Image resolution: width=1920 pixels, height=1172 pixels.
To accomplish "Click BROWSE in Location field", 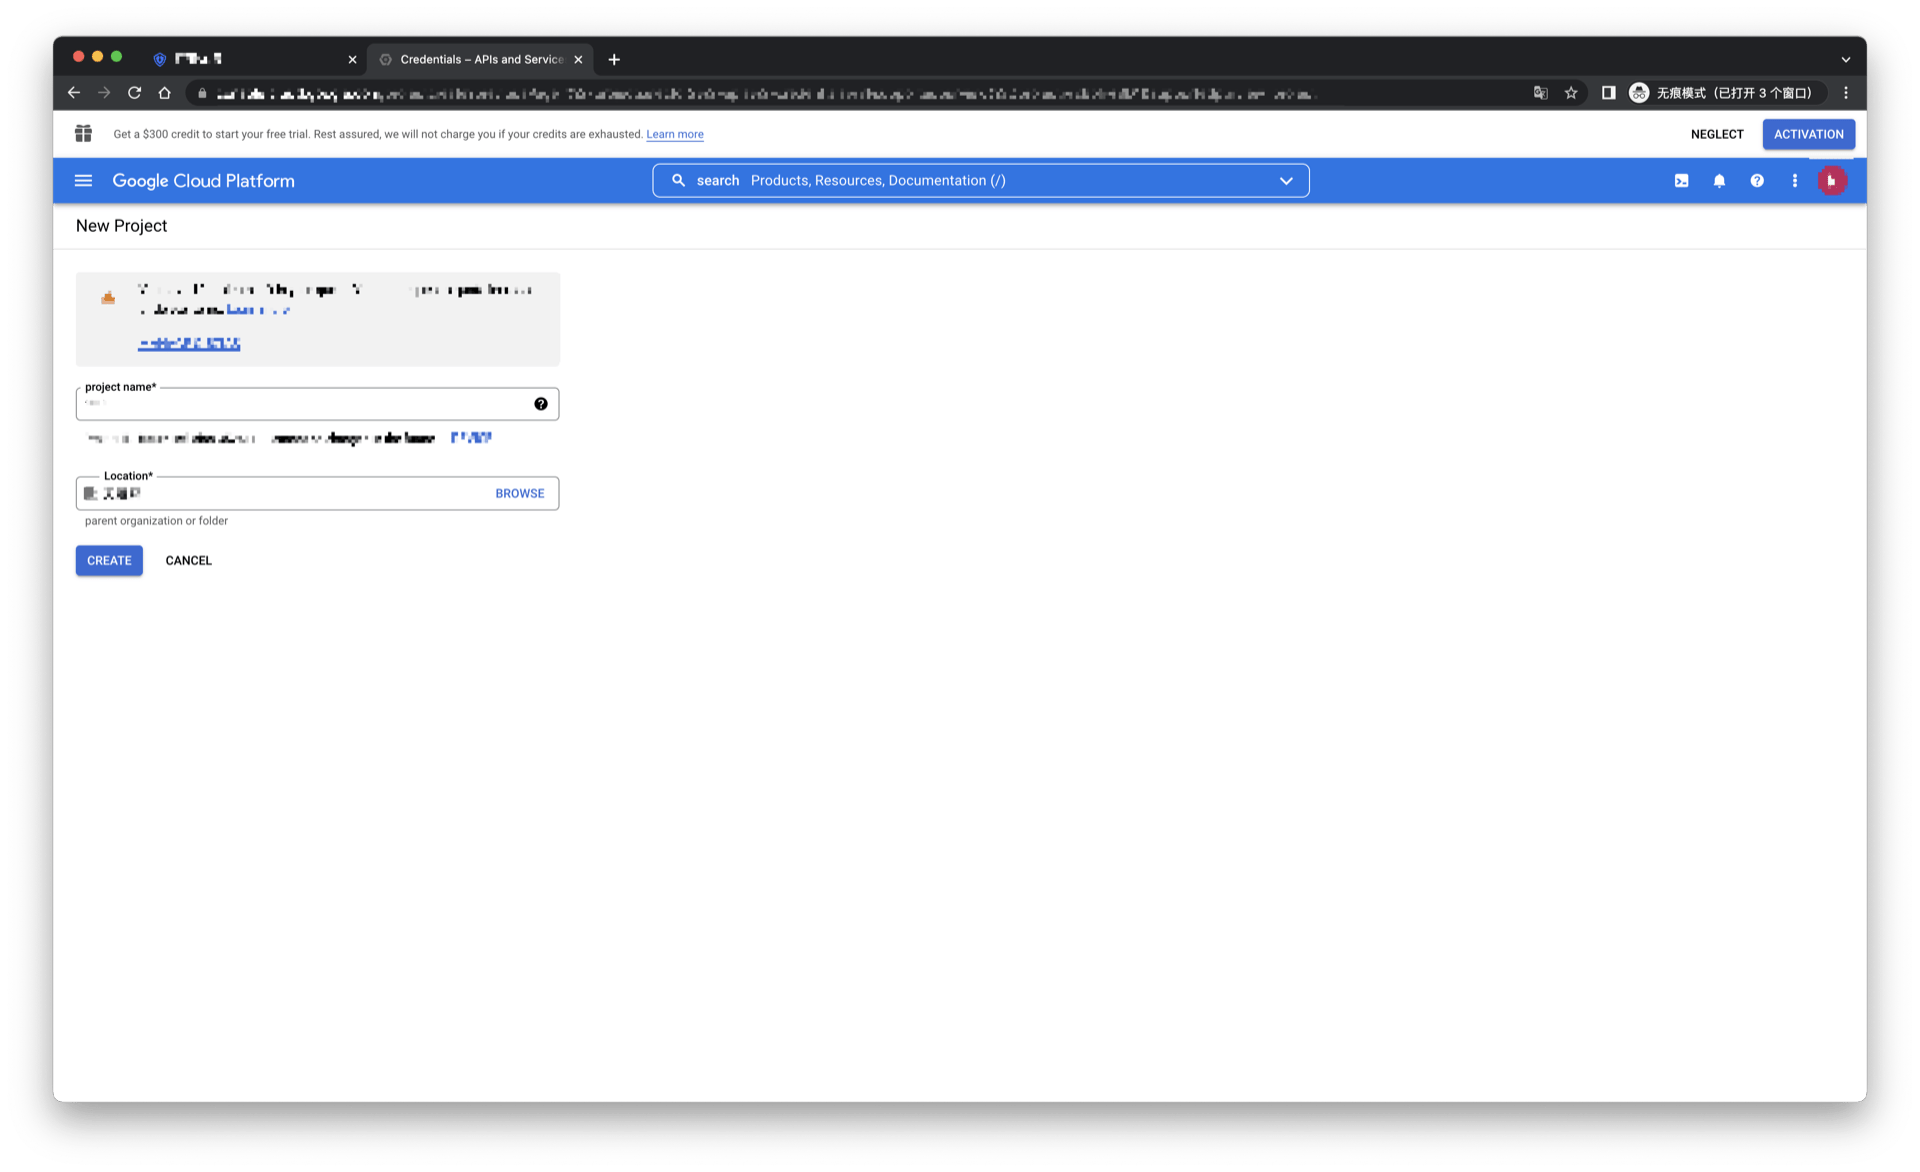I will pyautogui.click(x=519, y=493).
